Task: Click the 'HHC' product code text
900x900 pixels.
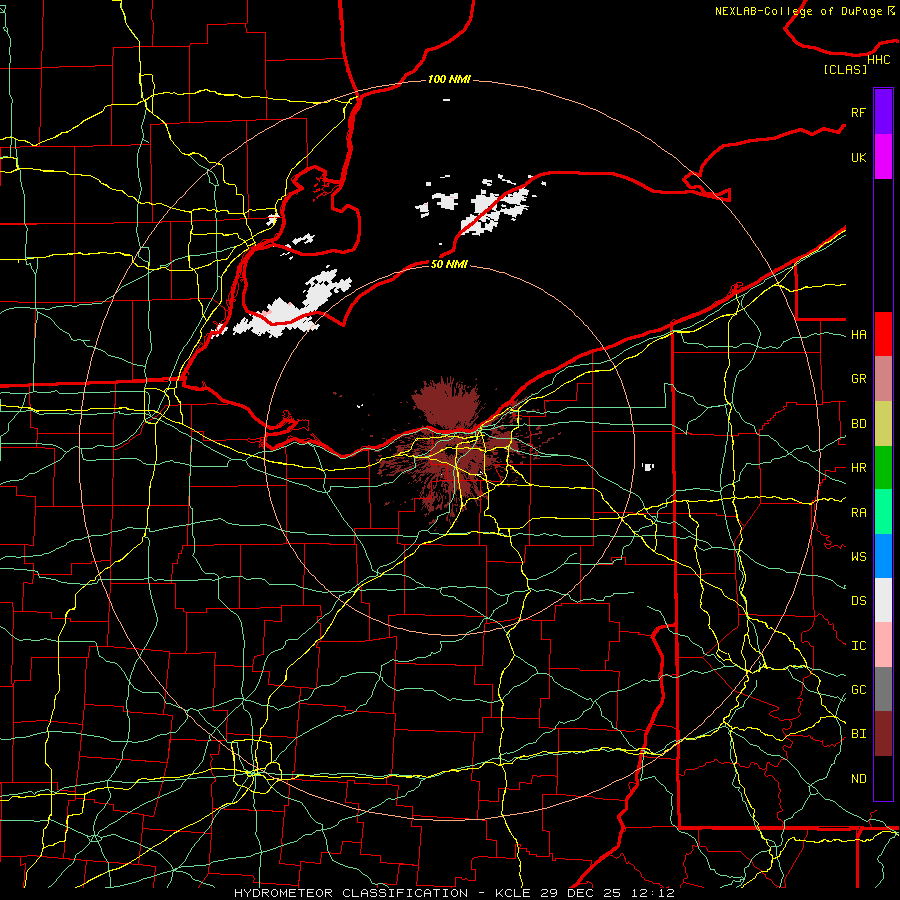Action: click(878, 60)
